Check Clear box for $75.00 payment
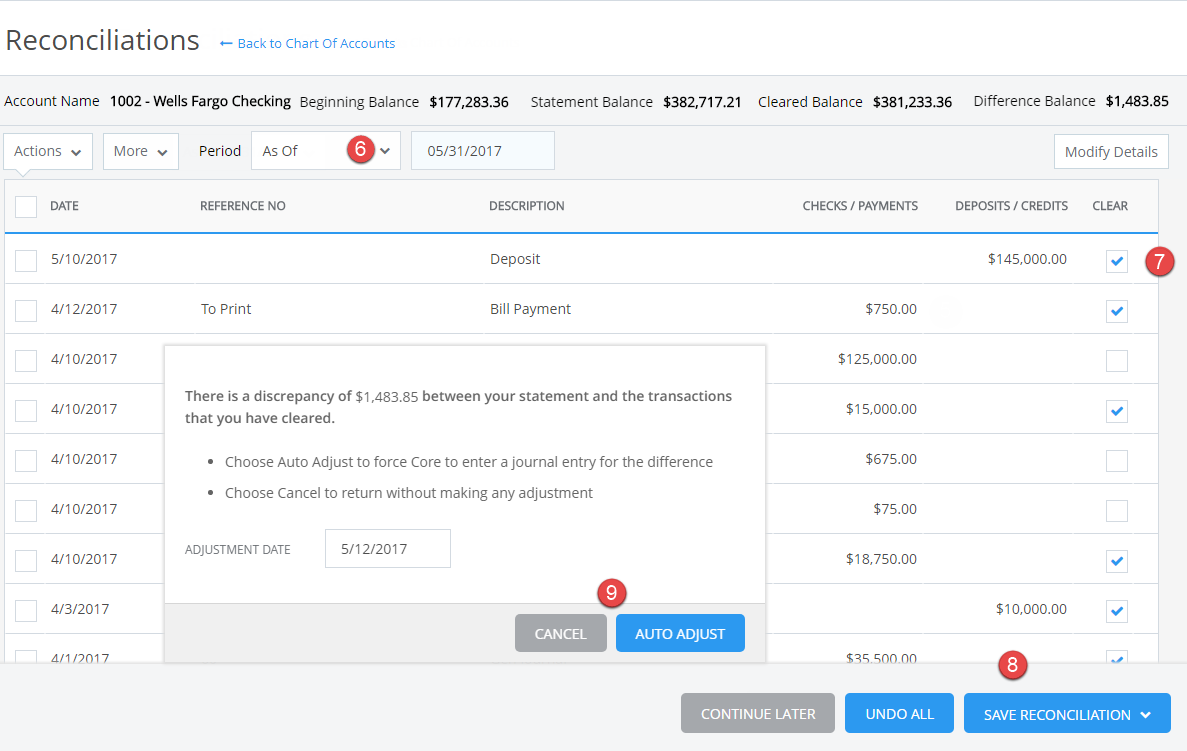The height and width of the screenshot is (751, 1187). pos(1117,510)
